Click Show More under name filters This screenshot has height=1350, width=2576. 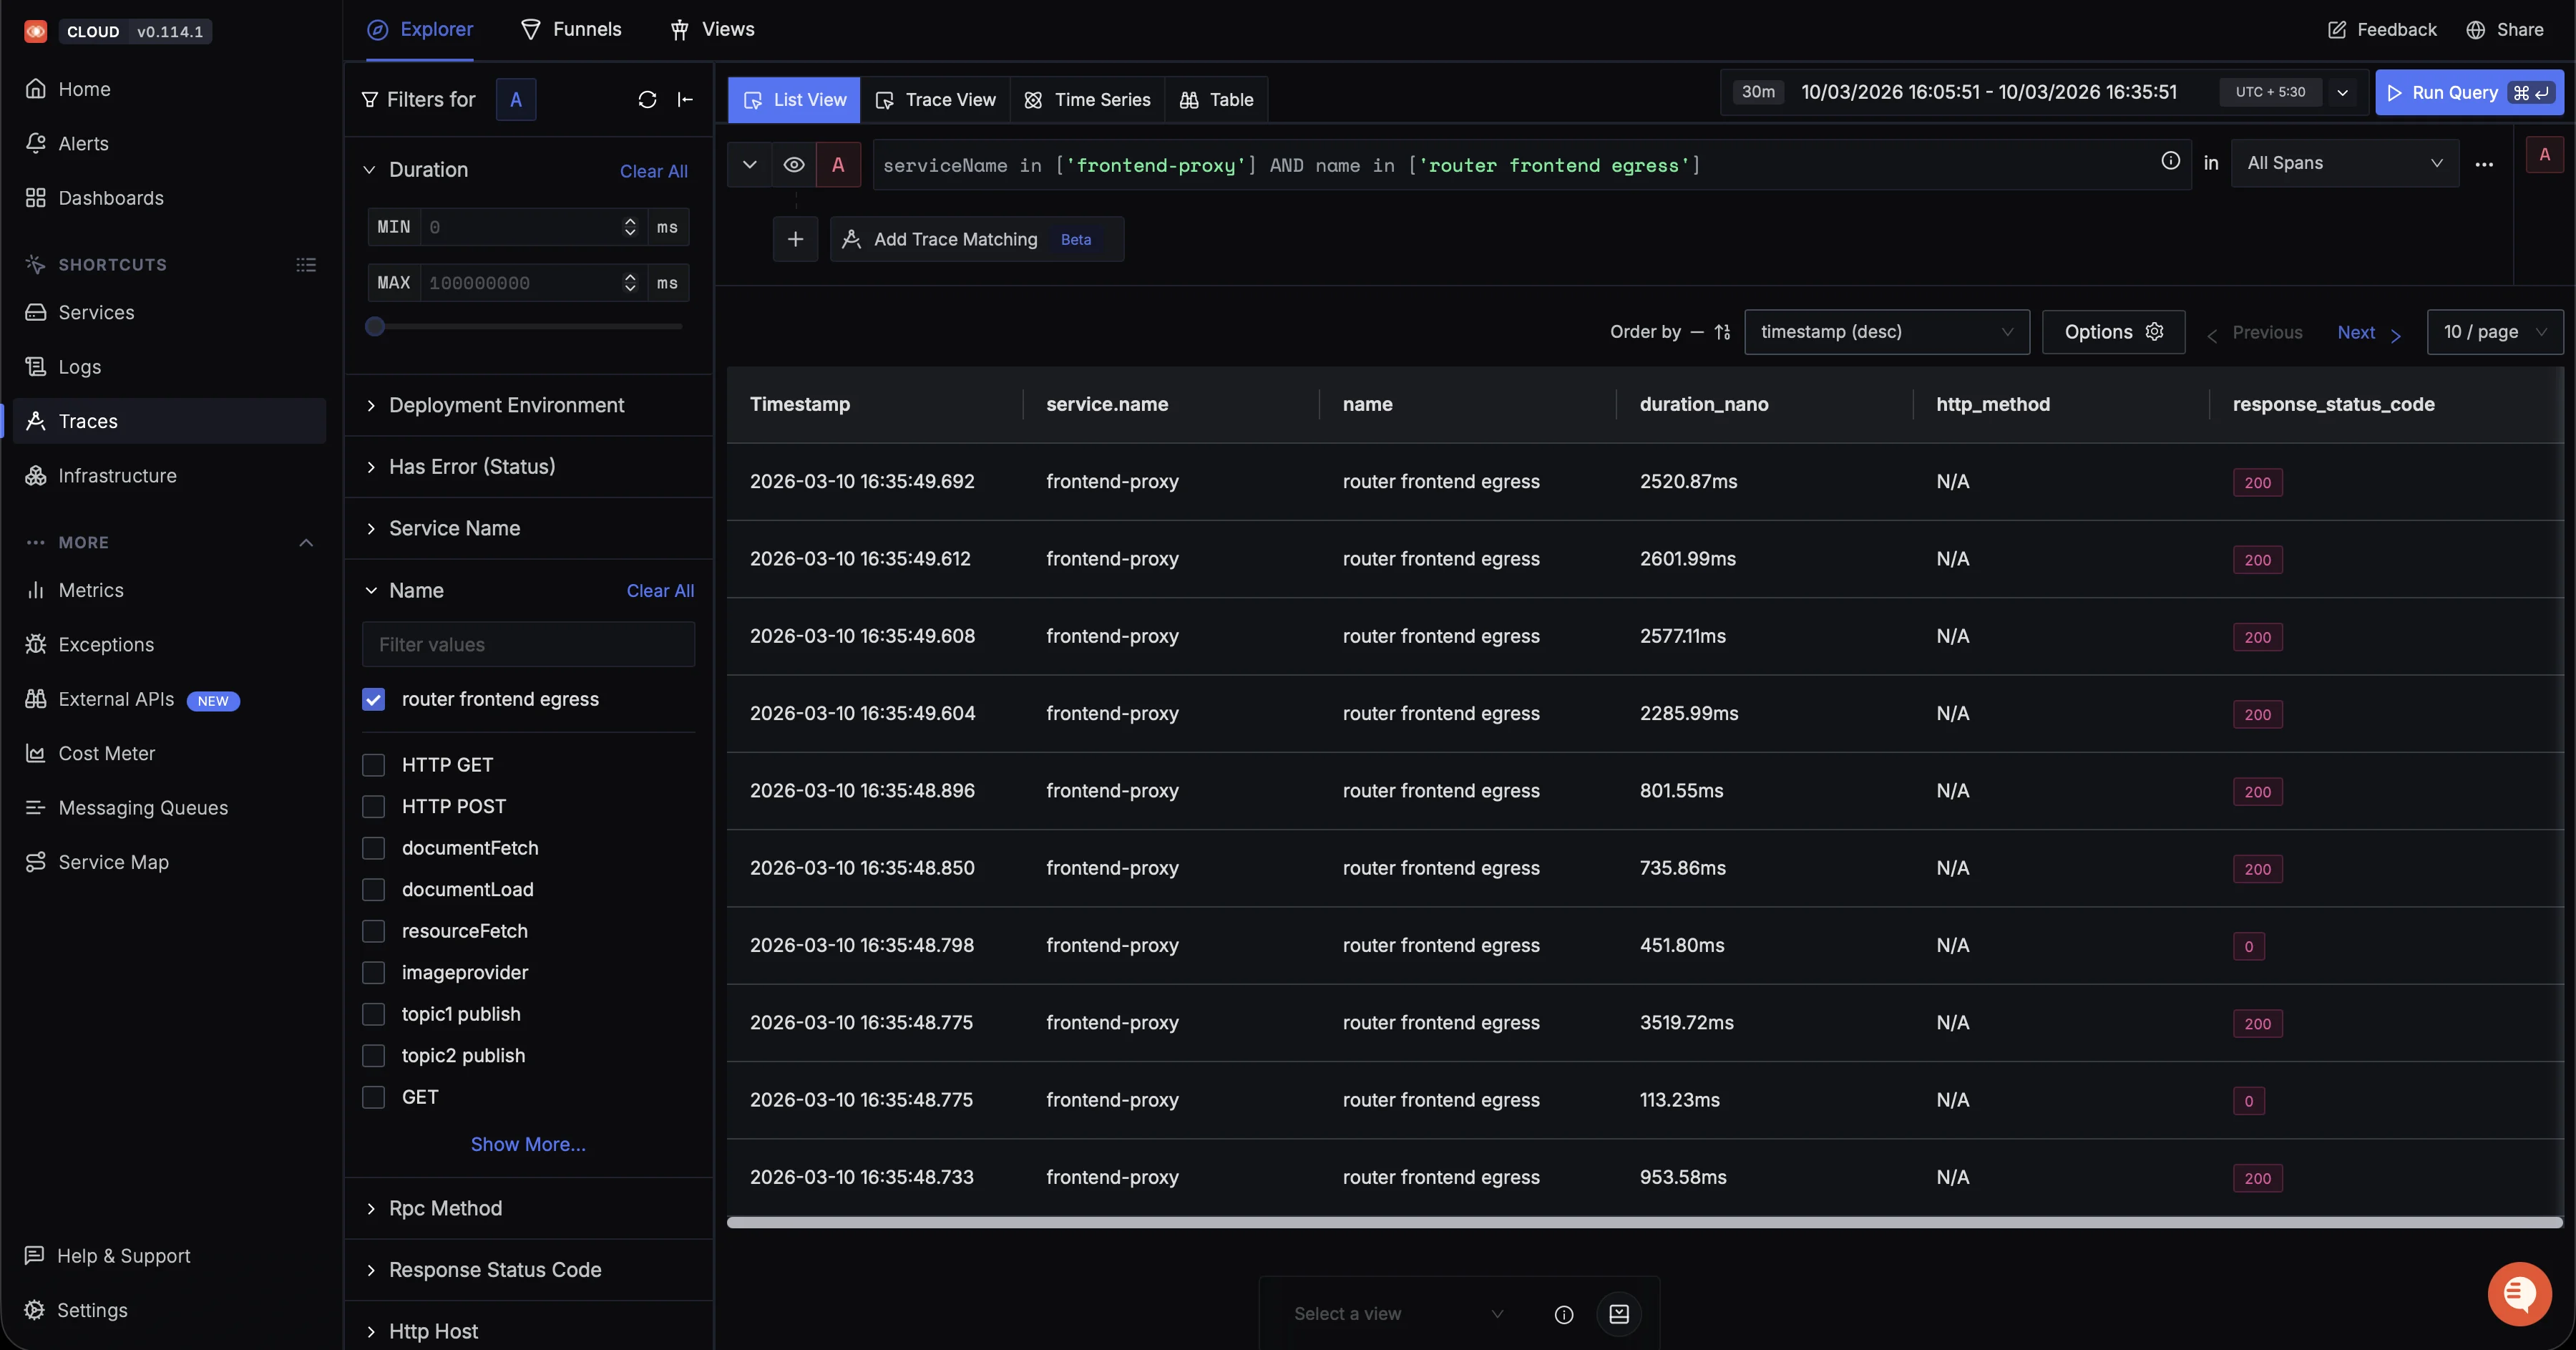[x=528, y=1143]
